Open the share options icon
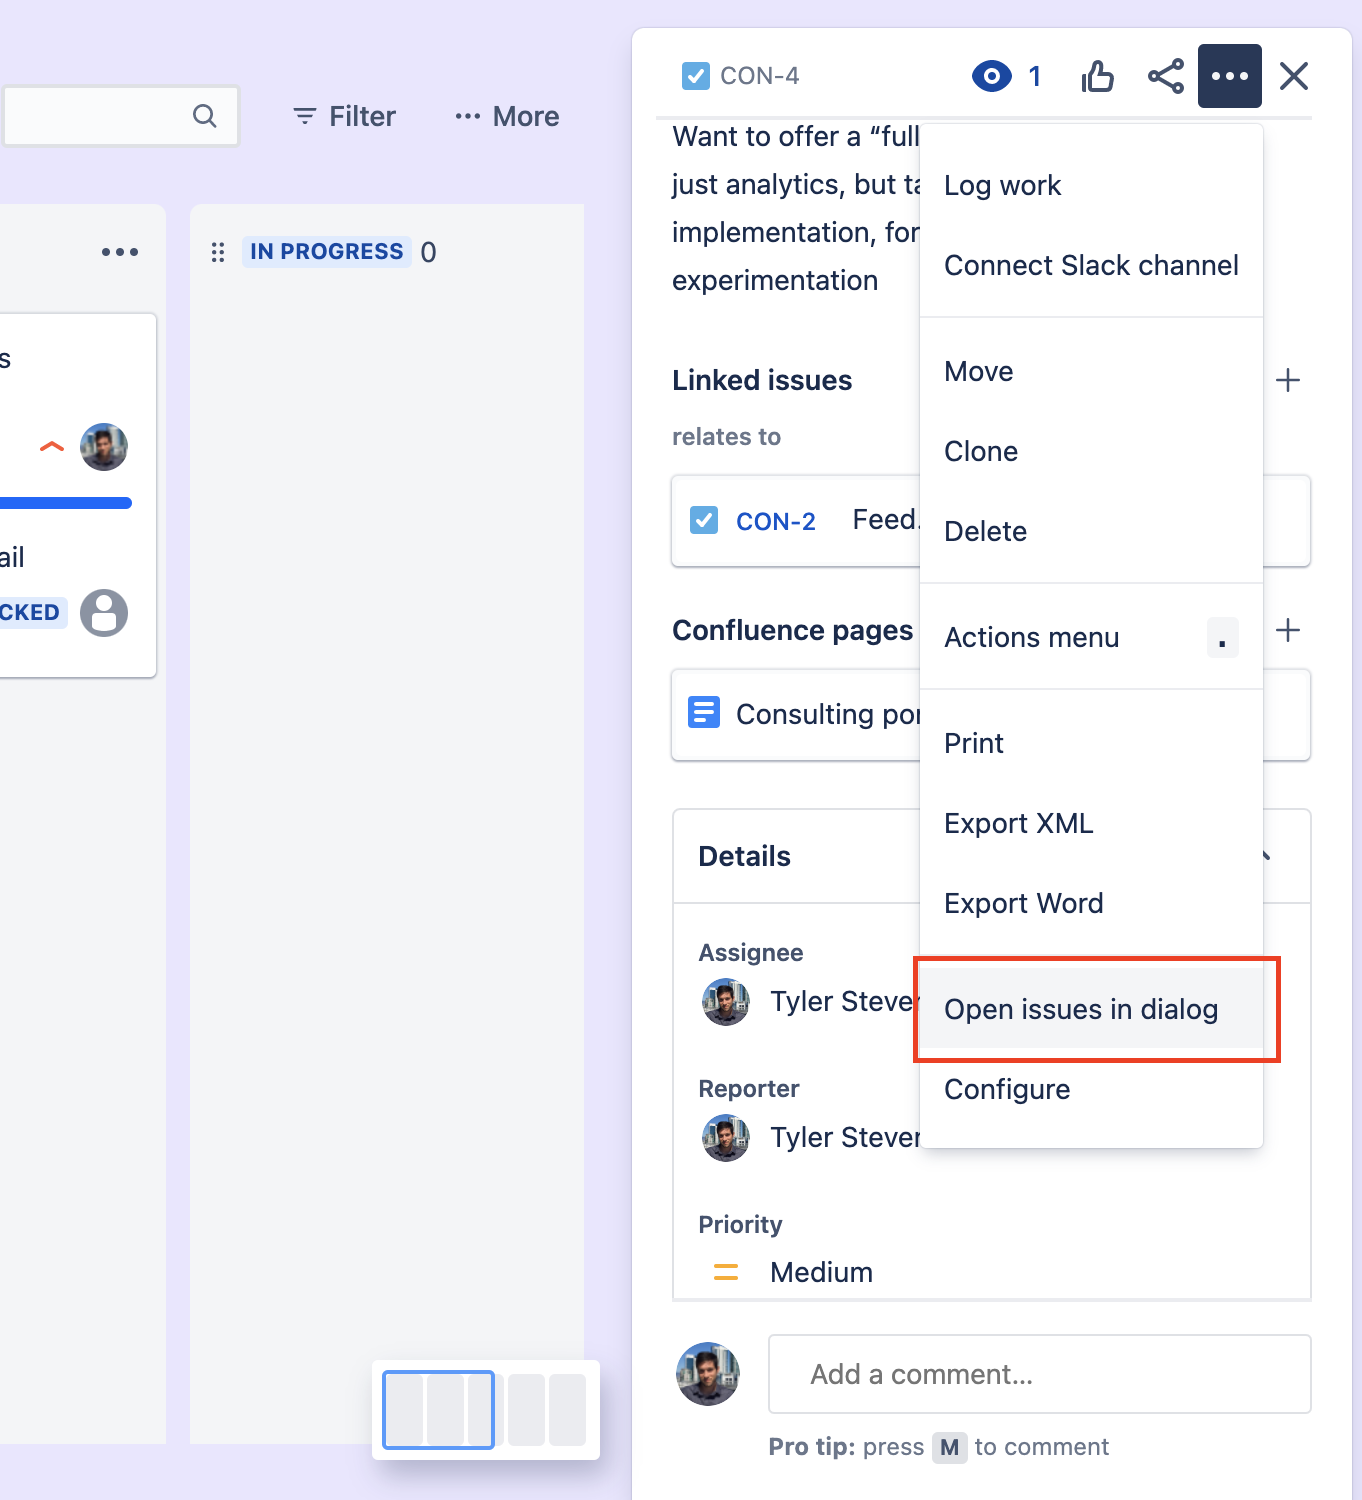Viewport: 1362px width, 1500px height. click(1164, 76)
